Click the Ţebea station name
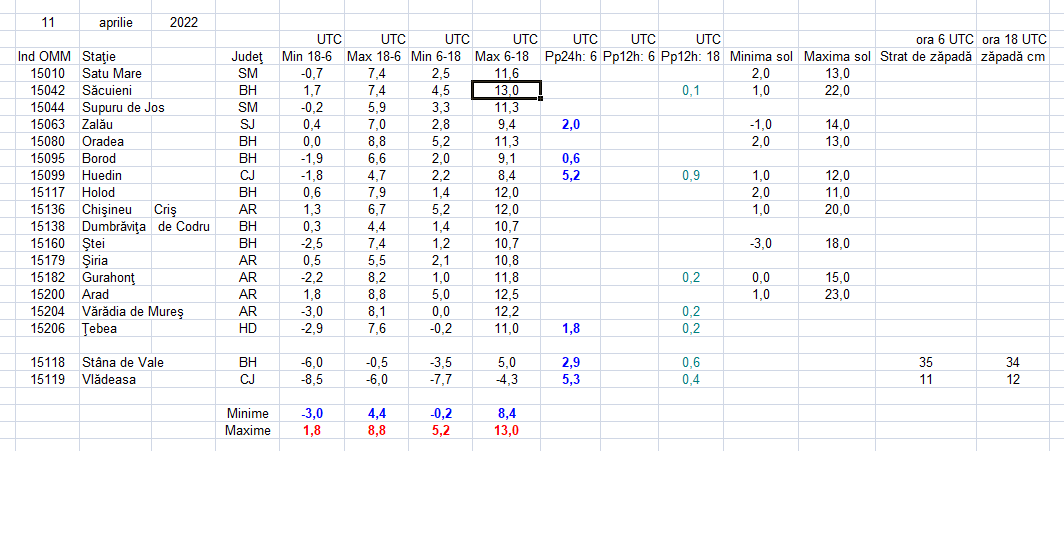 [x=100, y=328]
